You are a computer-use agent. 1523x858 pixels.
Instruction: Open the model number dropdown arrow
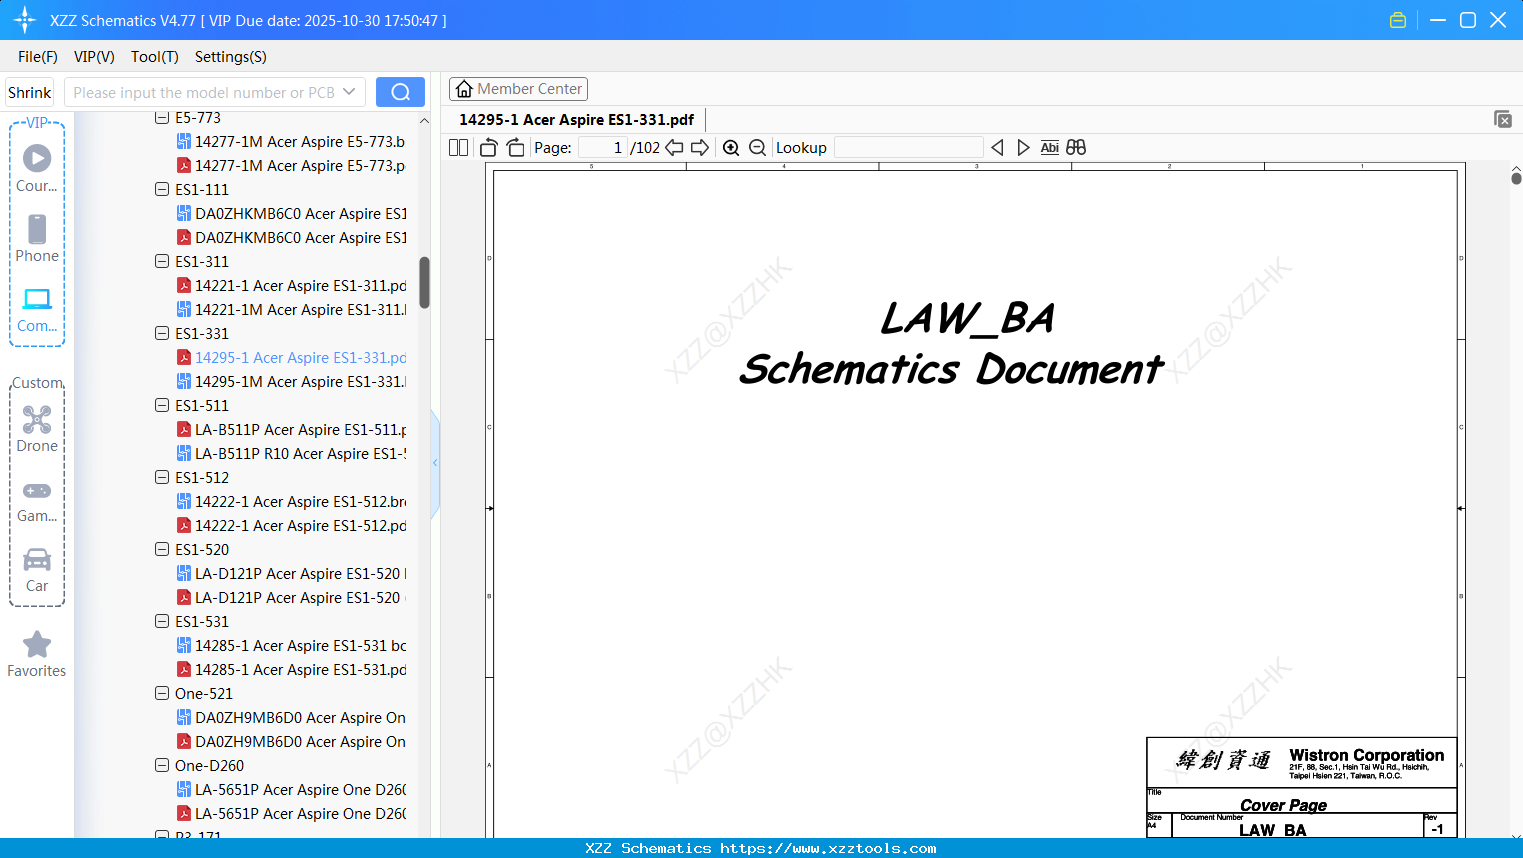349,92
